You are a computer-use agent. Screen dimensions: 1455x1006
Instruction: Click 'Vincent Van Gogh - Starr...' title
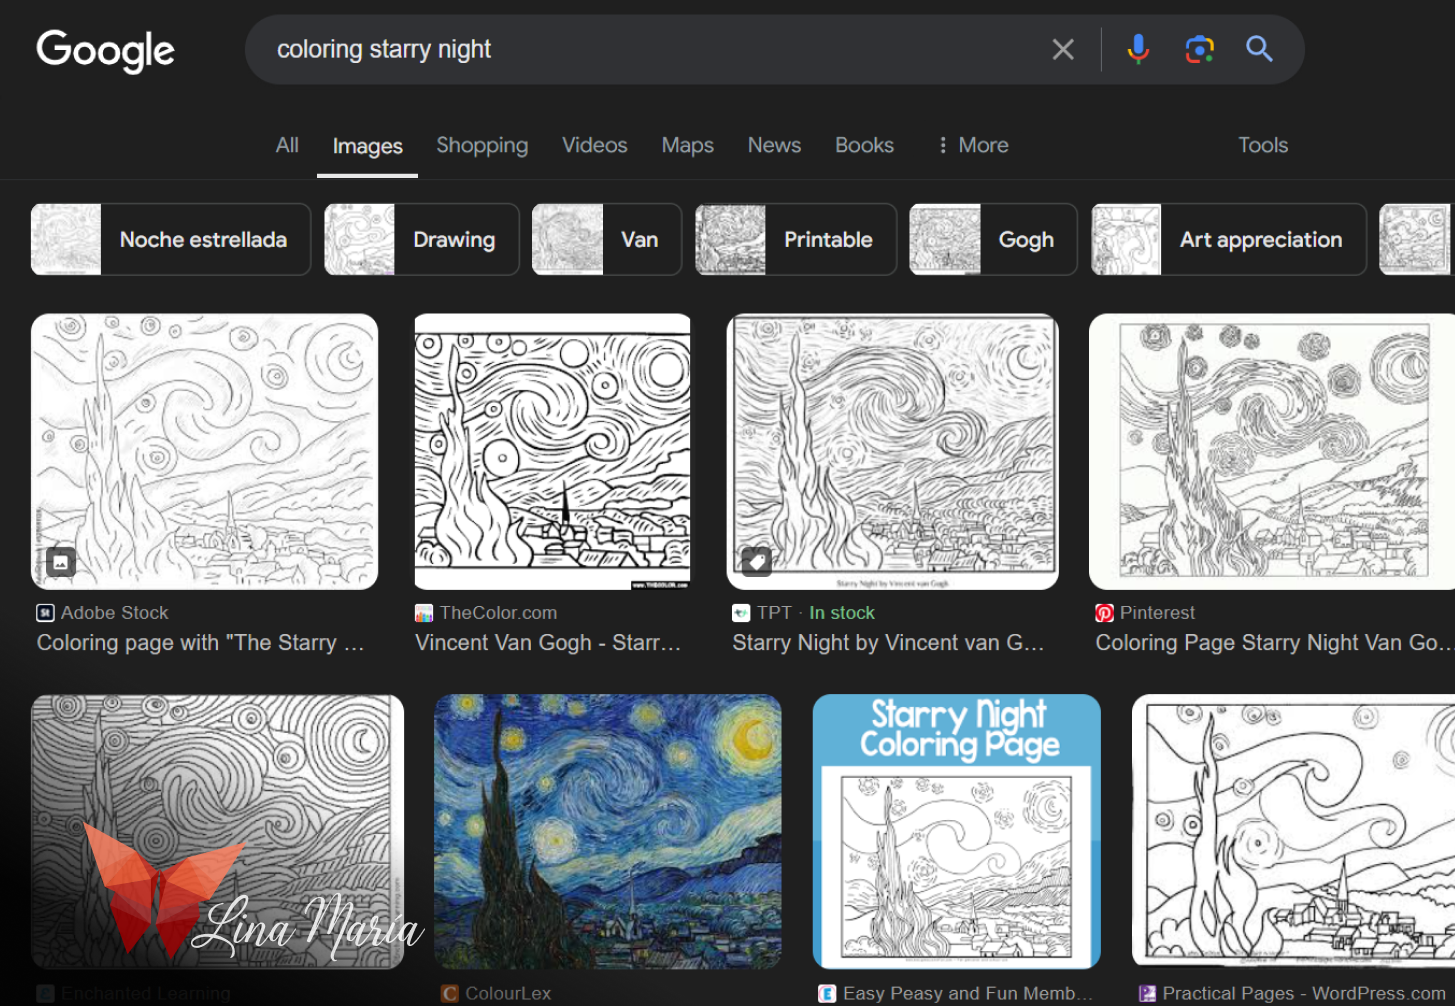pyautogui.click(x=548, y=643)
